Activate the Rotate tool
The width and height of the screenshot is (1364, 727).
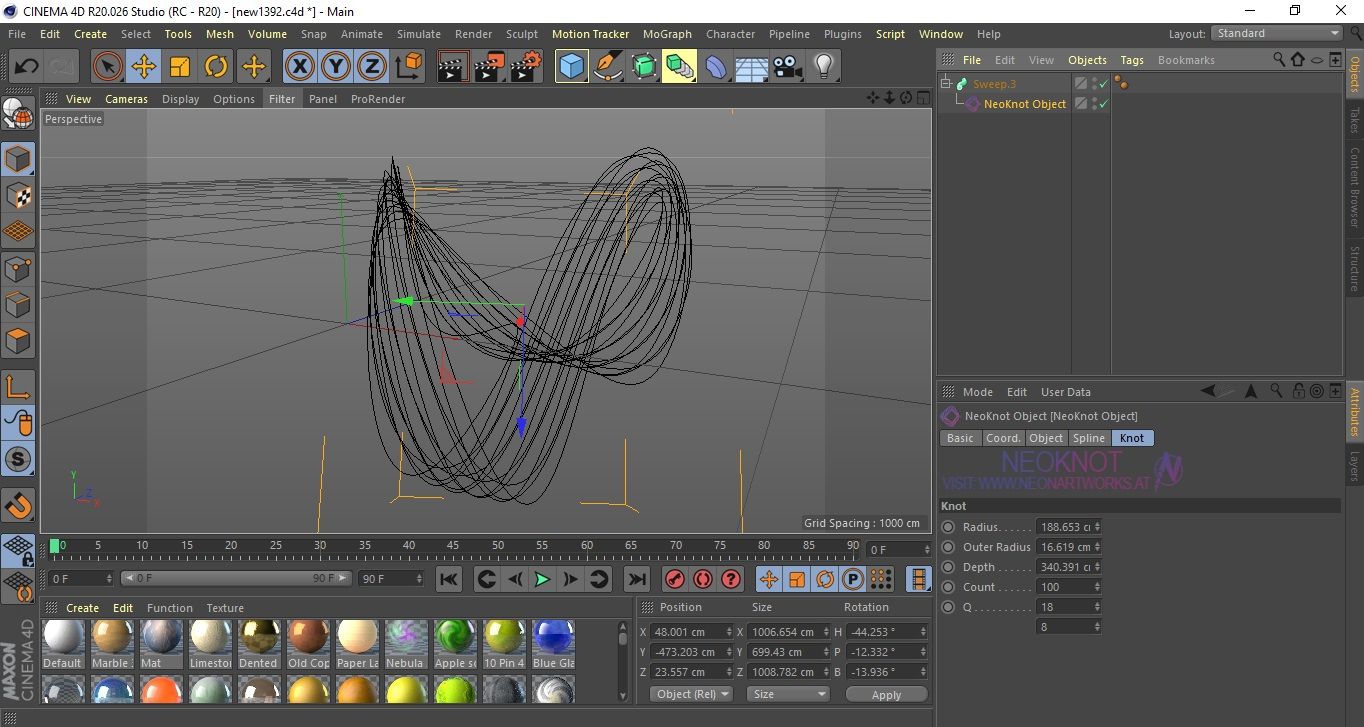[216, 67]
